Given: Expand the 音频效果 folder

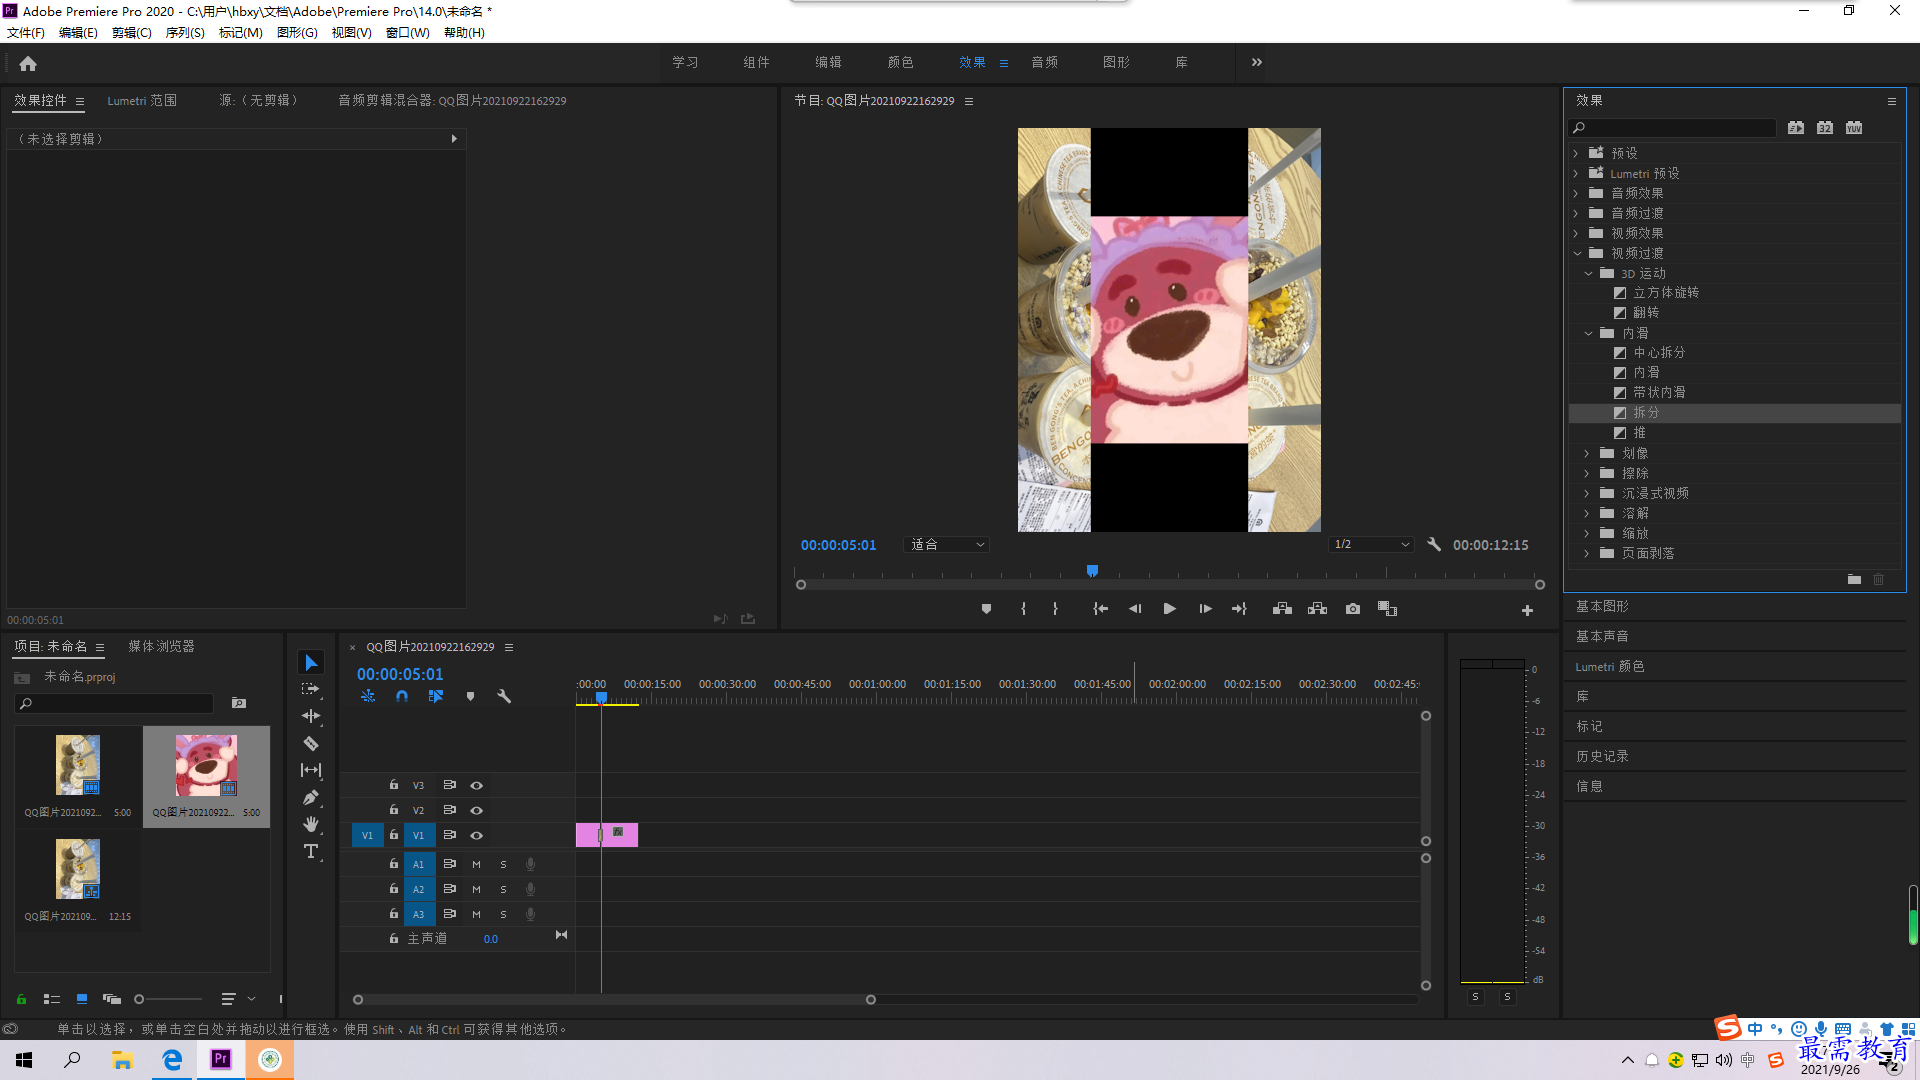Looking at the screenshot, I should click(1576, 193).
